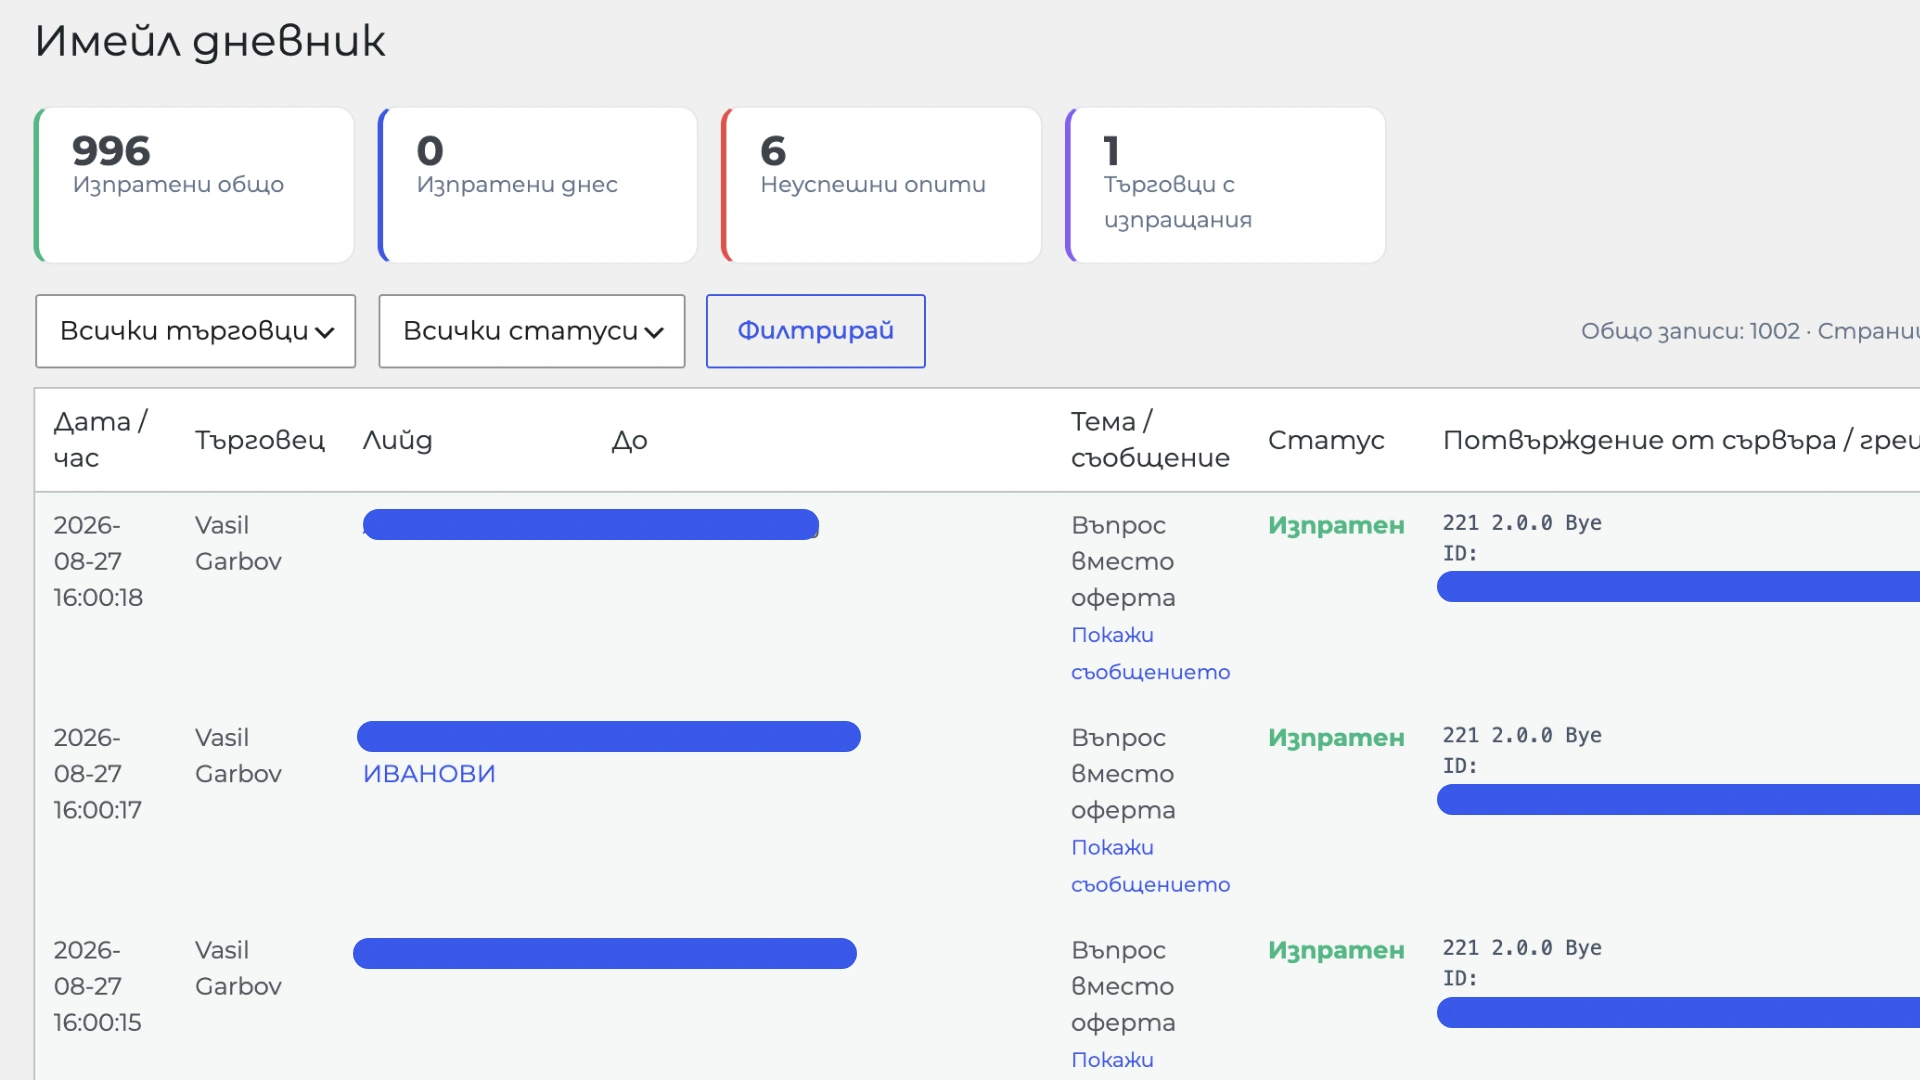Viewport: 1920px width, 1080px height.
Task: Open the 'Всички статуси' dropdown
Action: (532, 331)
